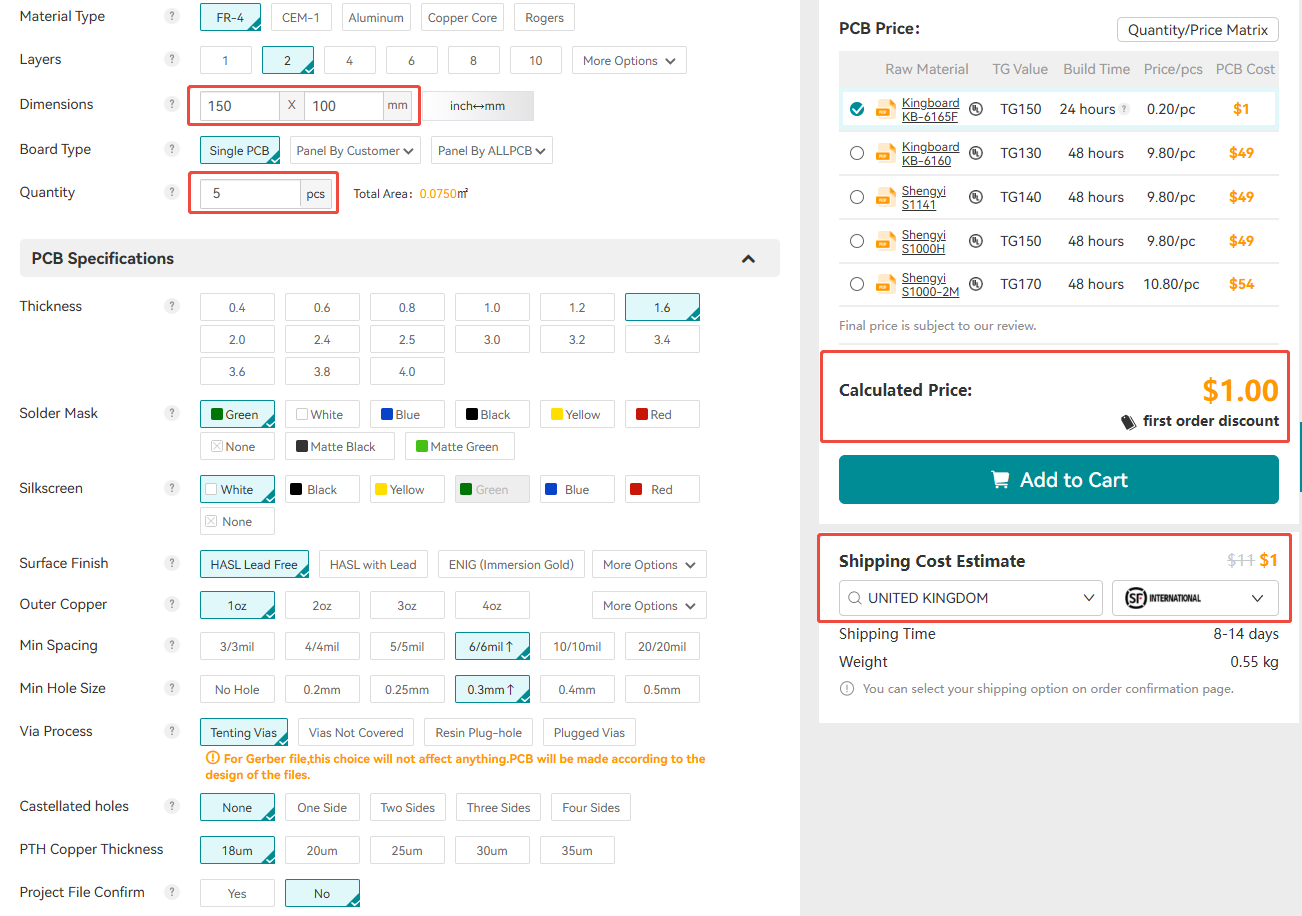Click the dimension height field 100
Image resolution: width=1302 pixels, height=916 pixels.
coord(344,105)
